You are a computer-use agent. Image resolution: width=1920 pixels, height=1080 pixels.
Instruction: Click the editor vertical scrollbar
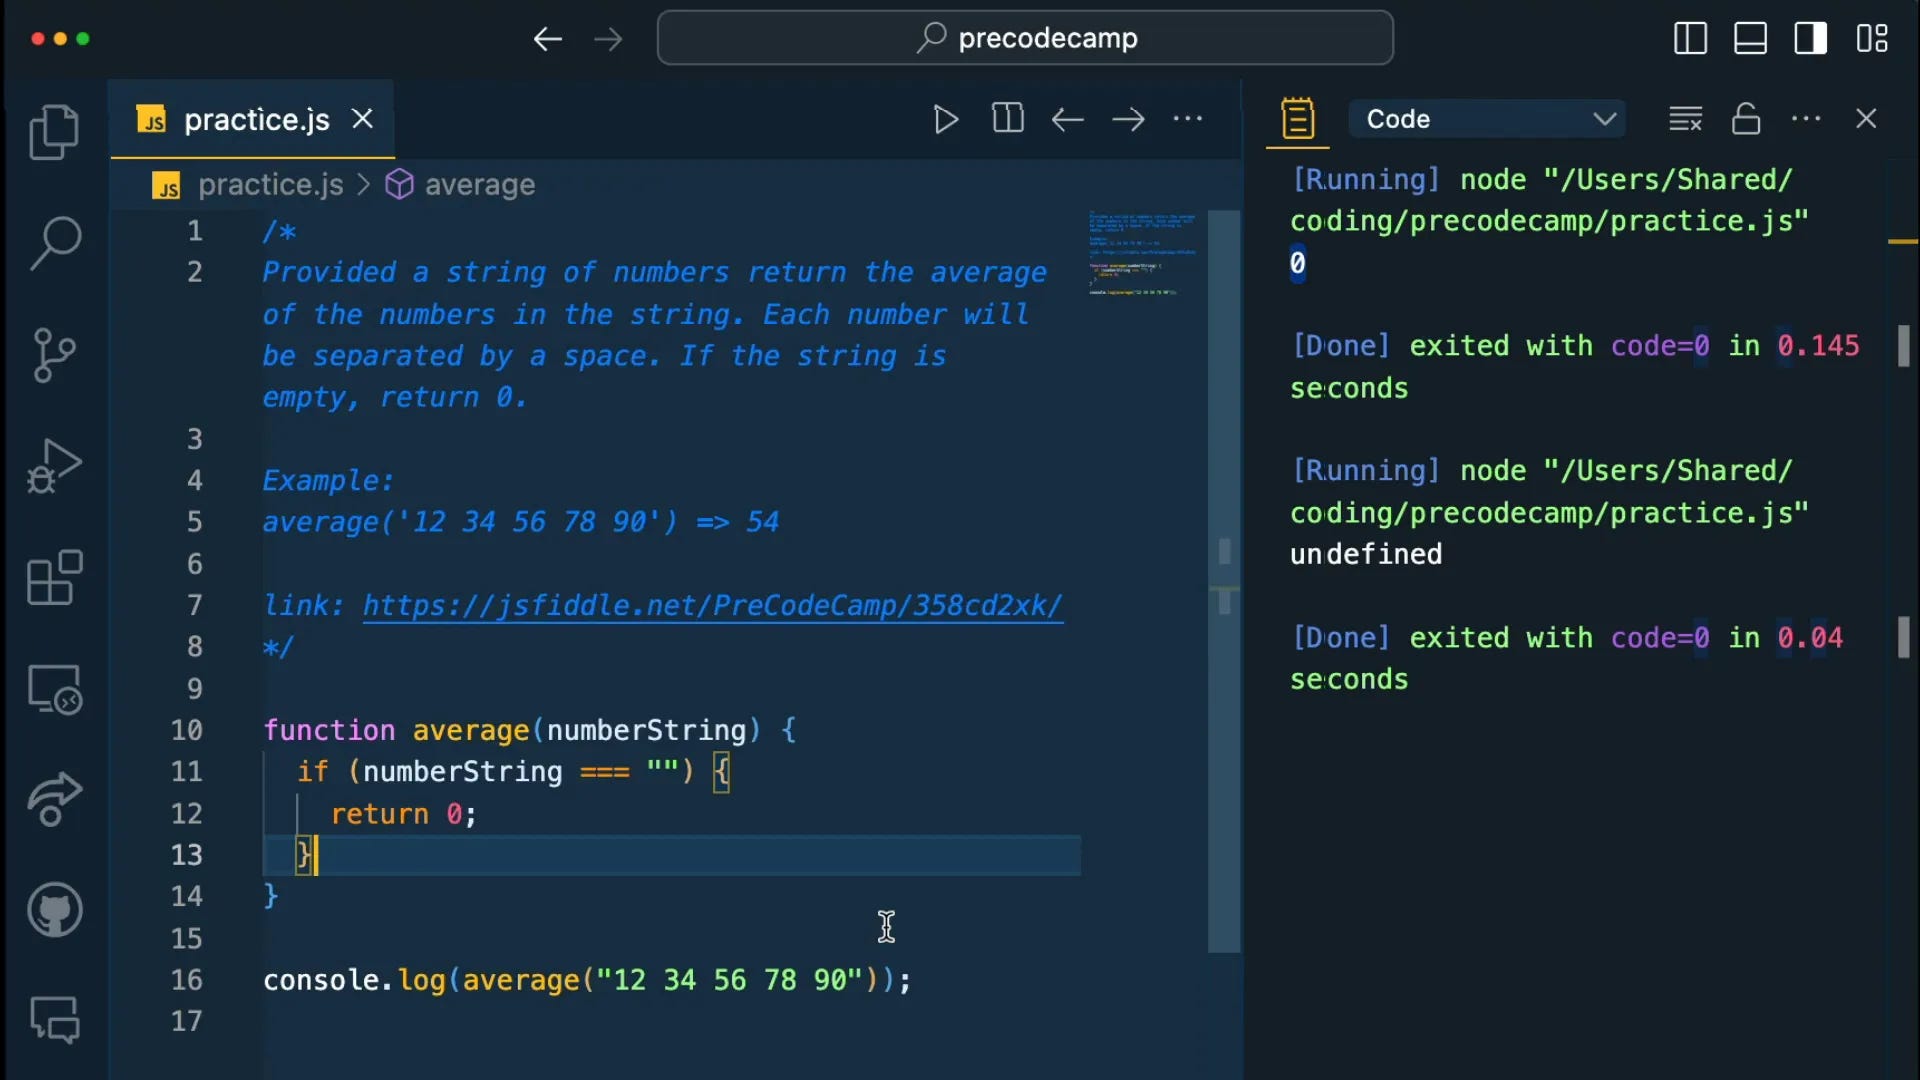pyautogui.click(x=1224, y=580)
